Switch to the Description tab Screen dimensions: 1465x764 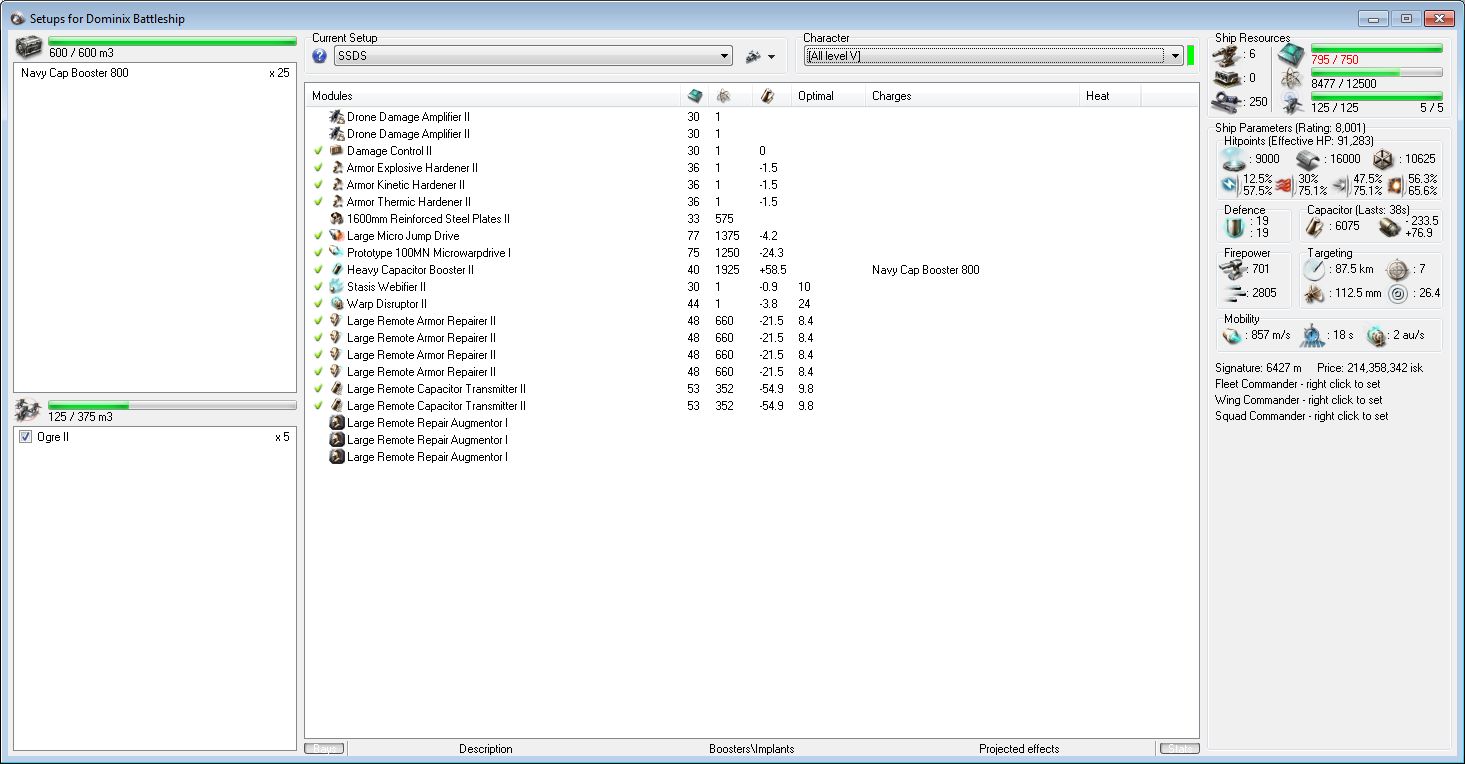[486, 749]
